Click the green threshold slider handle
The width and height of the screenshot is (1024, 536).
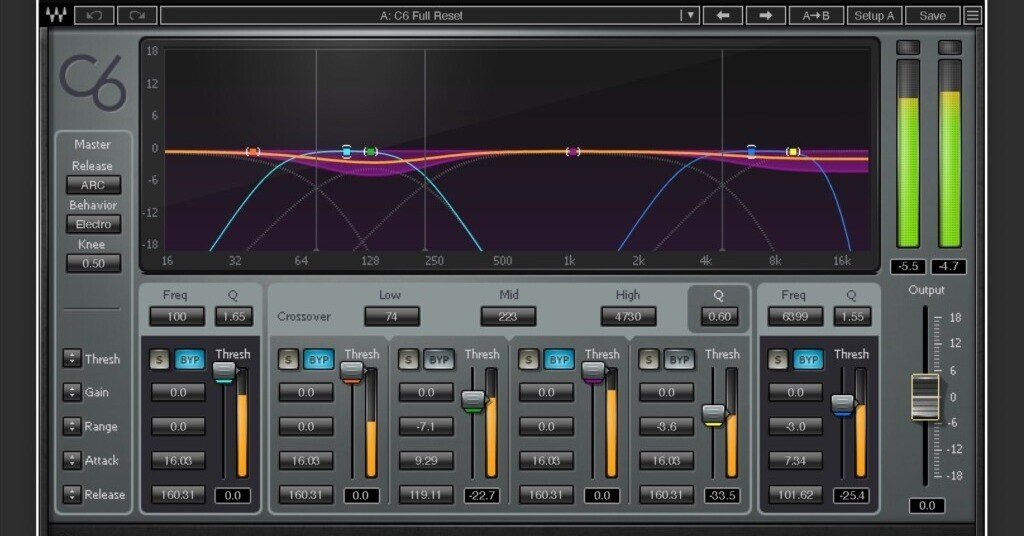(473, 401)
